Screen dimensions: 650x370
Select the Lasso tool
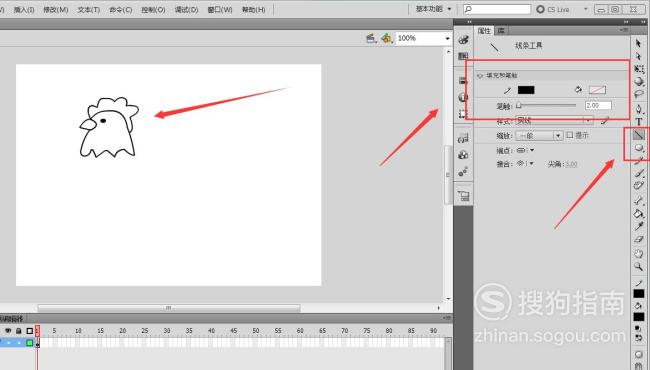(x=639, y=94)
